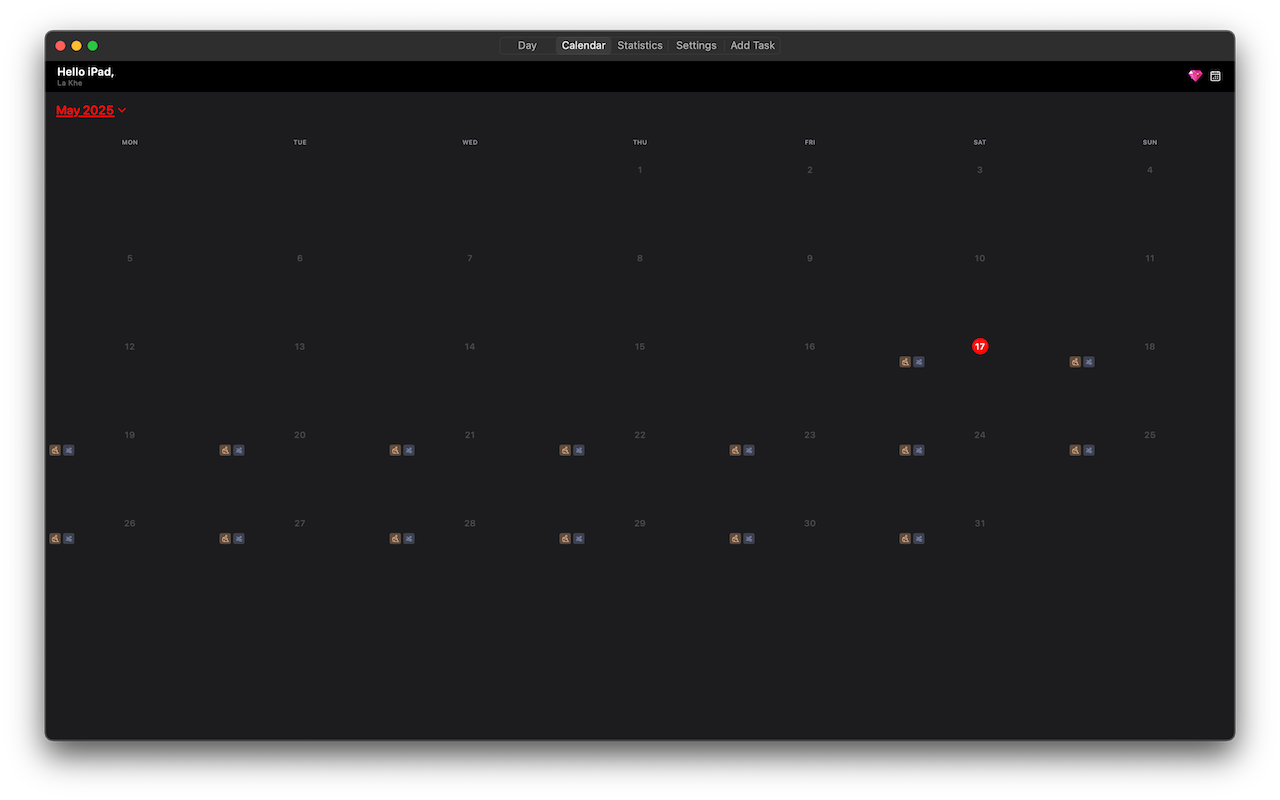Click the blue task icon on May 29
Viewport: 1280px width, 800px height.
579,538
